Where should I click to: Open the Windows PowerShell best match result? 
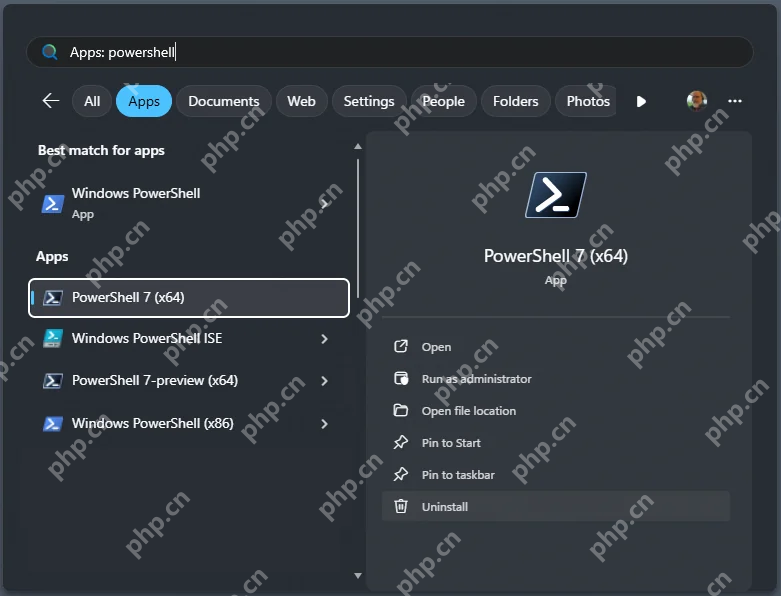(188, 204)
